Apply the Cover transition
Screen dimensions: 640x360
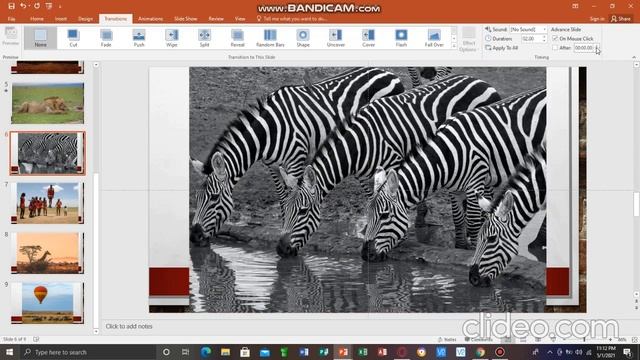(368, 38)
